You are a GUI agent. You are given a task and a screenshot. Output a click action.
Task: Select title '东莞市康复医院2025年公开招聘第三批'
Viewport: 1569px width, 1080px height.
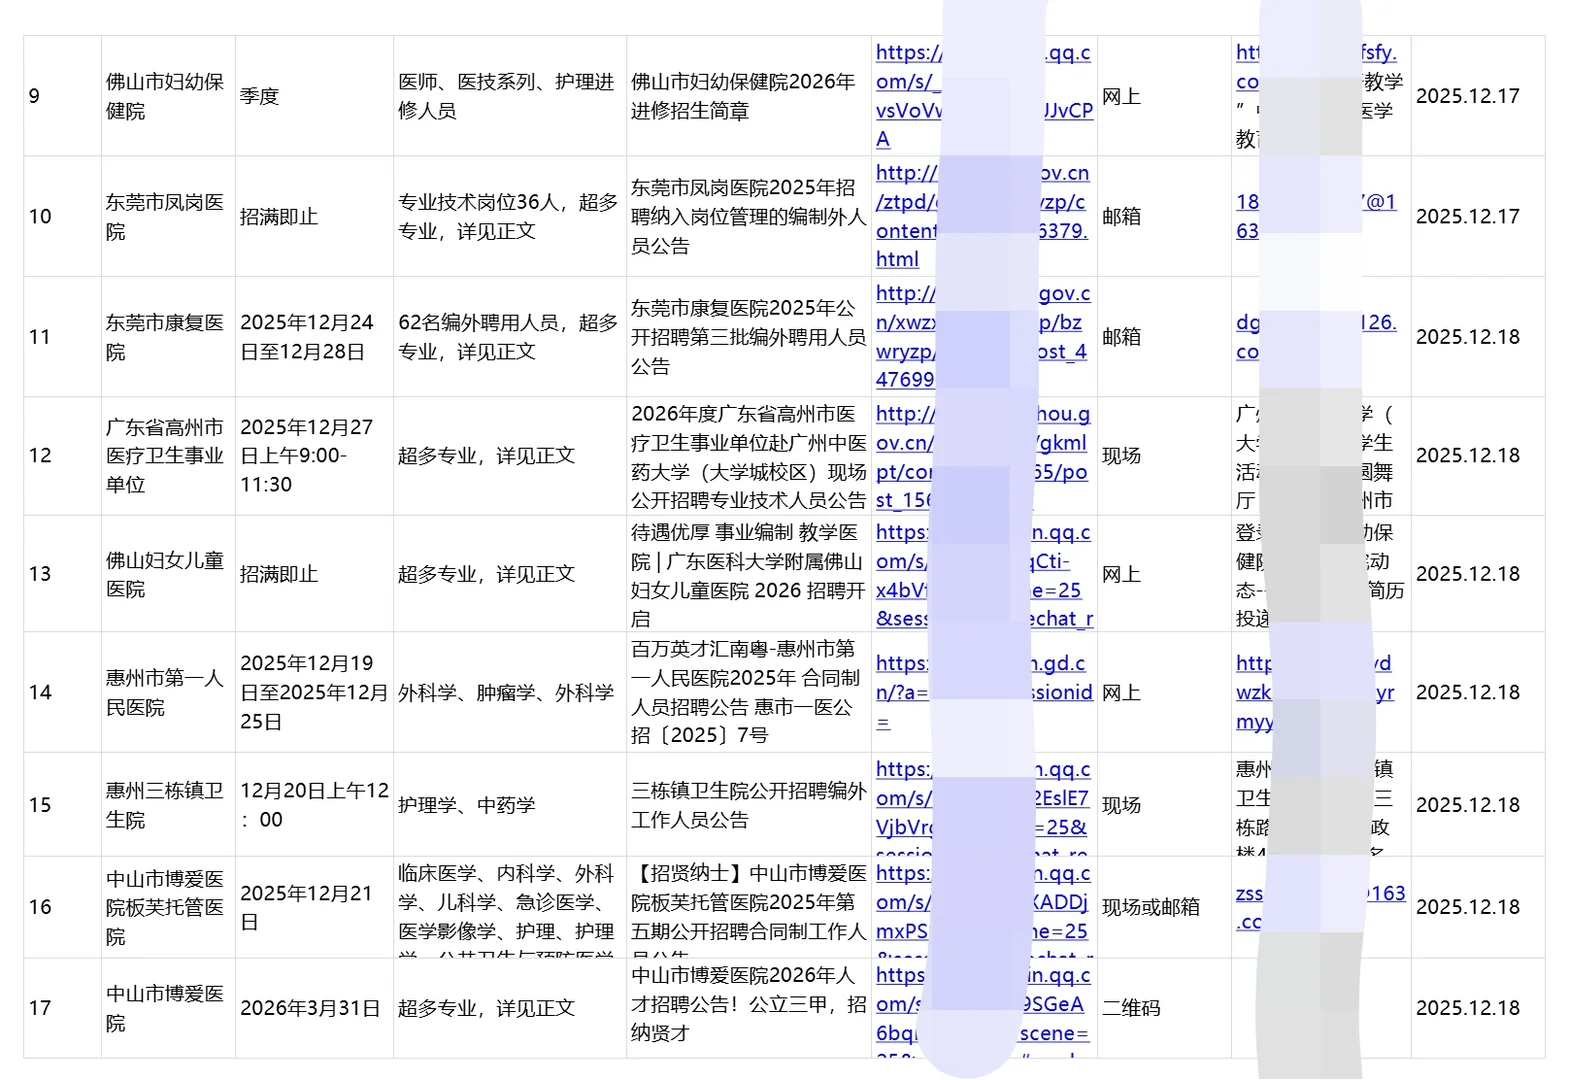click(748, 337)
